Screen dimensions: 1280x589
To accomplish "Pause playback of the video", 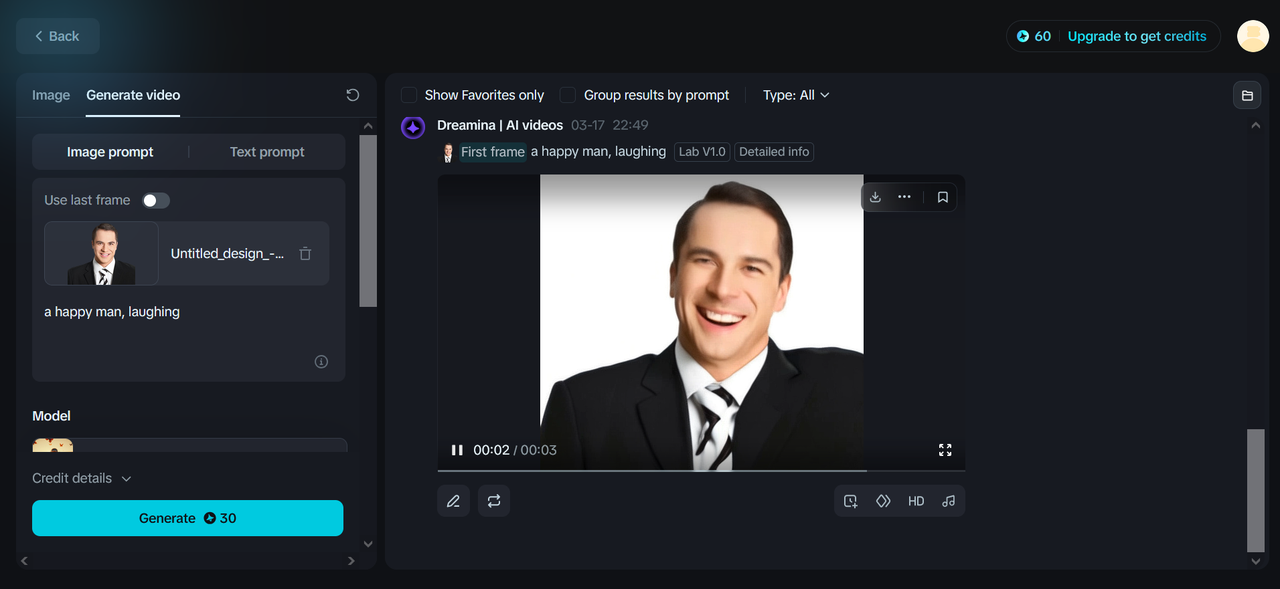I will [x=456, y=450].
